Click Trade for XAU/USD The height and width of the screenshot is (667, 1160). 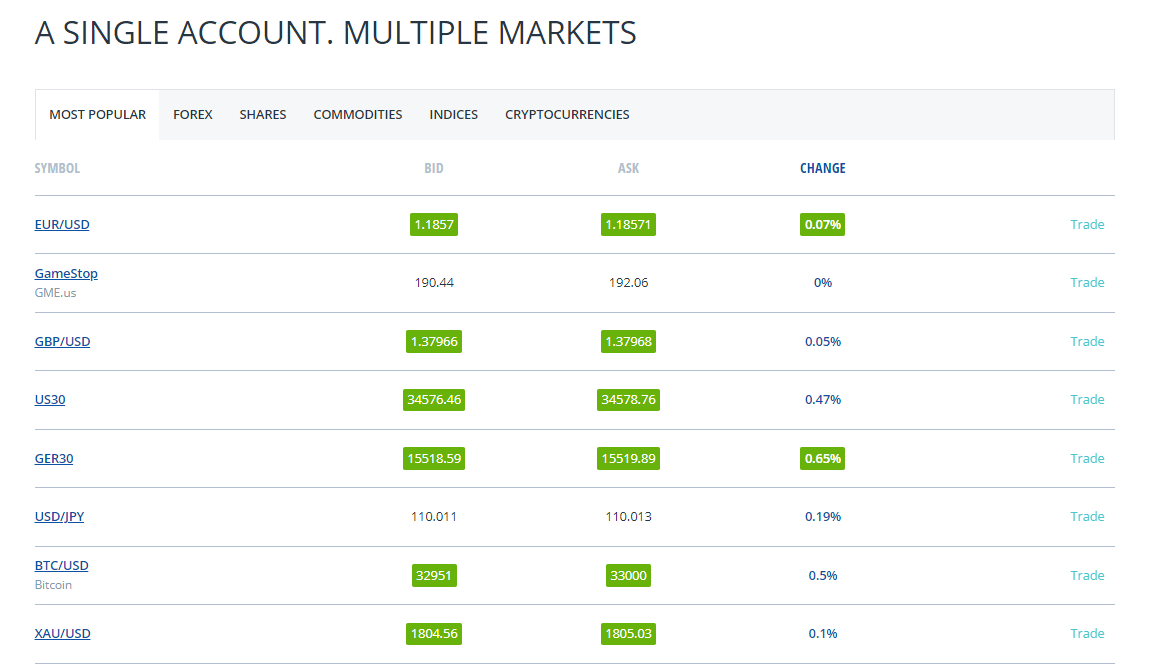[1087, 633]
